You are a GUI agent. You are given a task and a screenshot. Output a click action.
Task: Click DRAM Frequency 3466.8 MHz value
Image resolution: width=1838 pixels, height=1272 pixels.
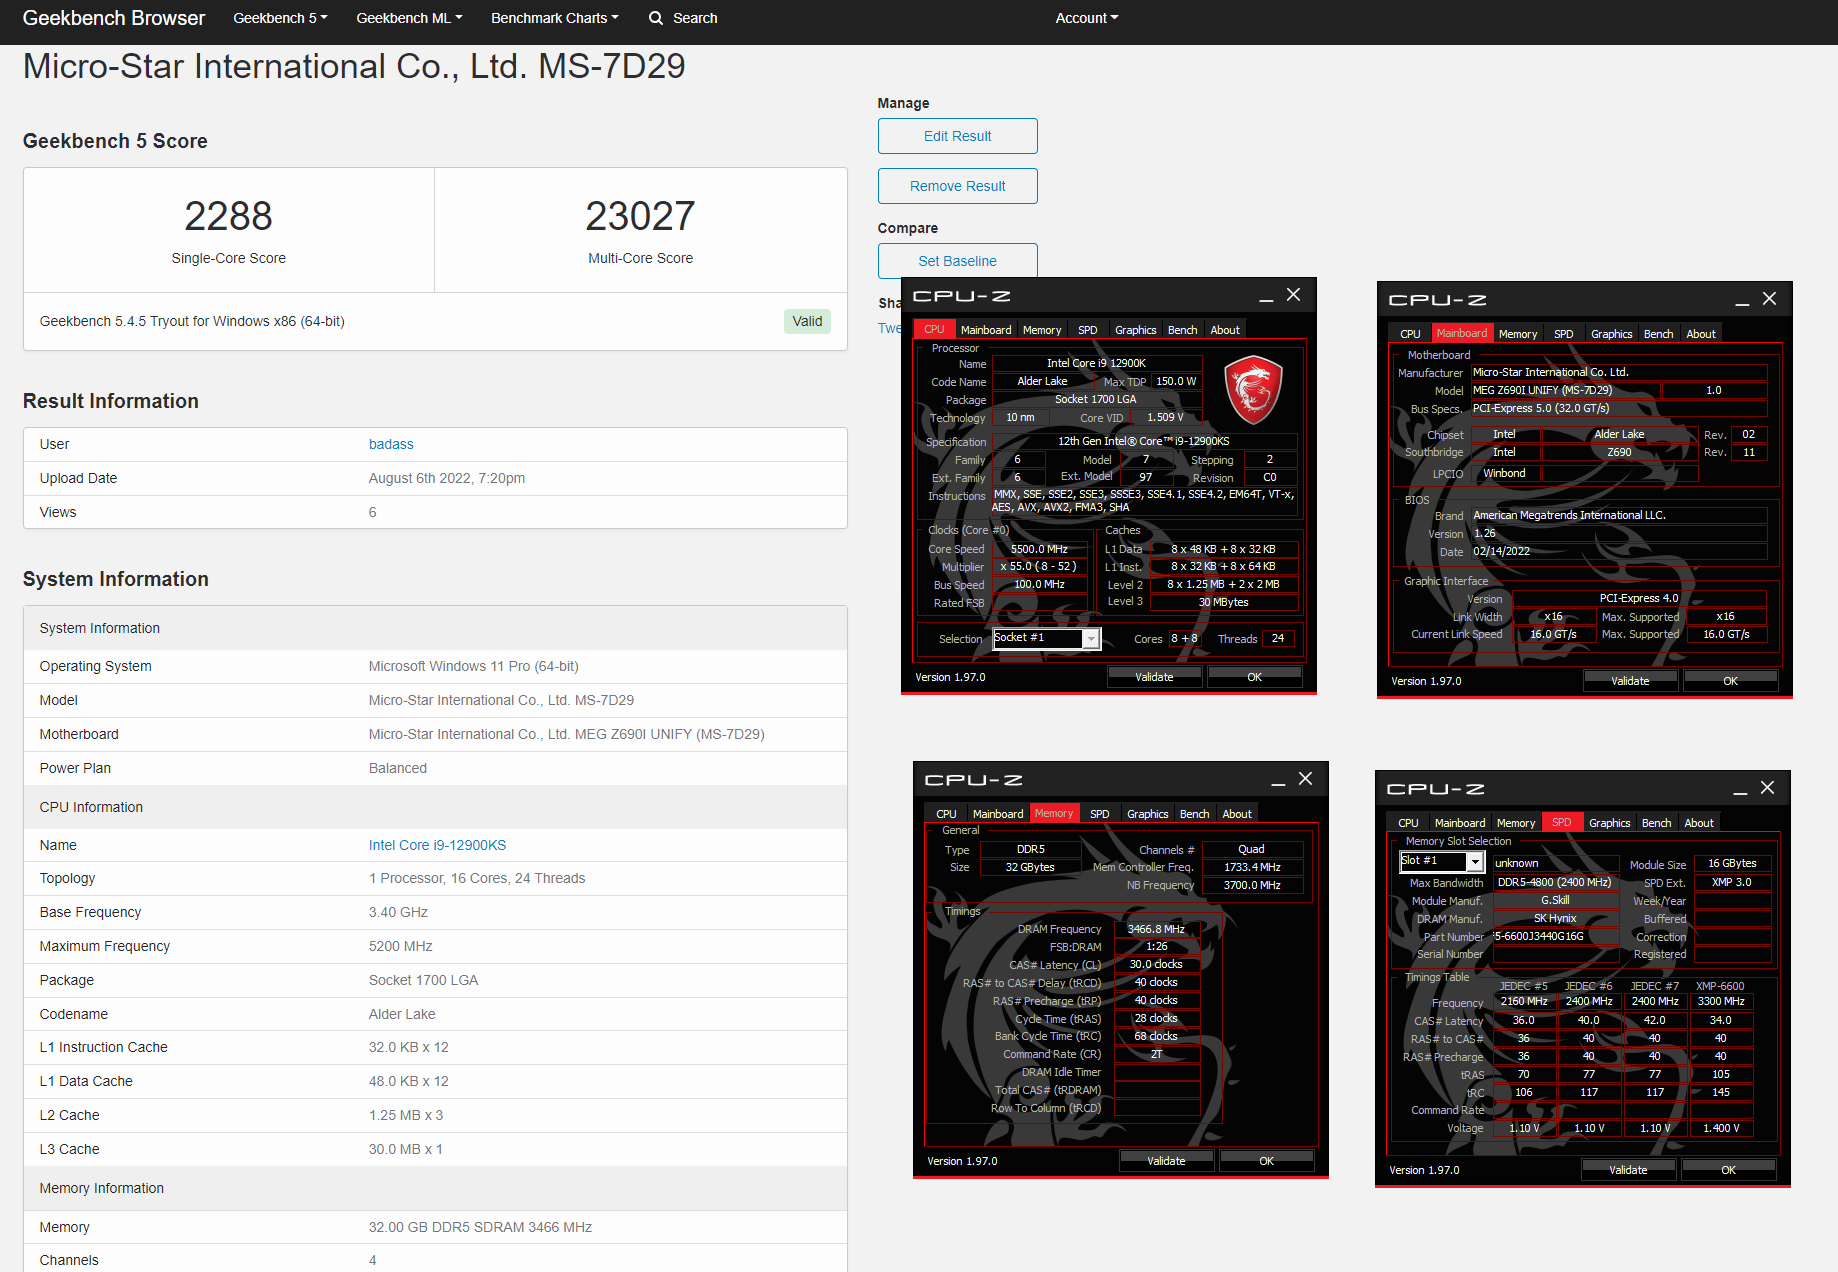coord(1157,929)
